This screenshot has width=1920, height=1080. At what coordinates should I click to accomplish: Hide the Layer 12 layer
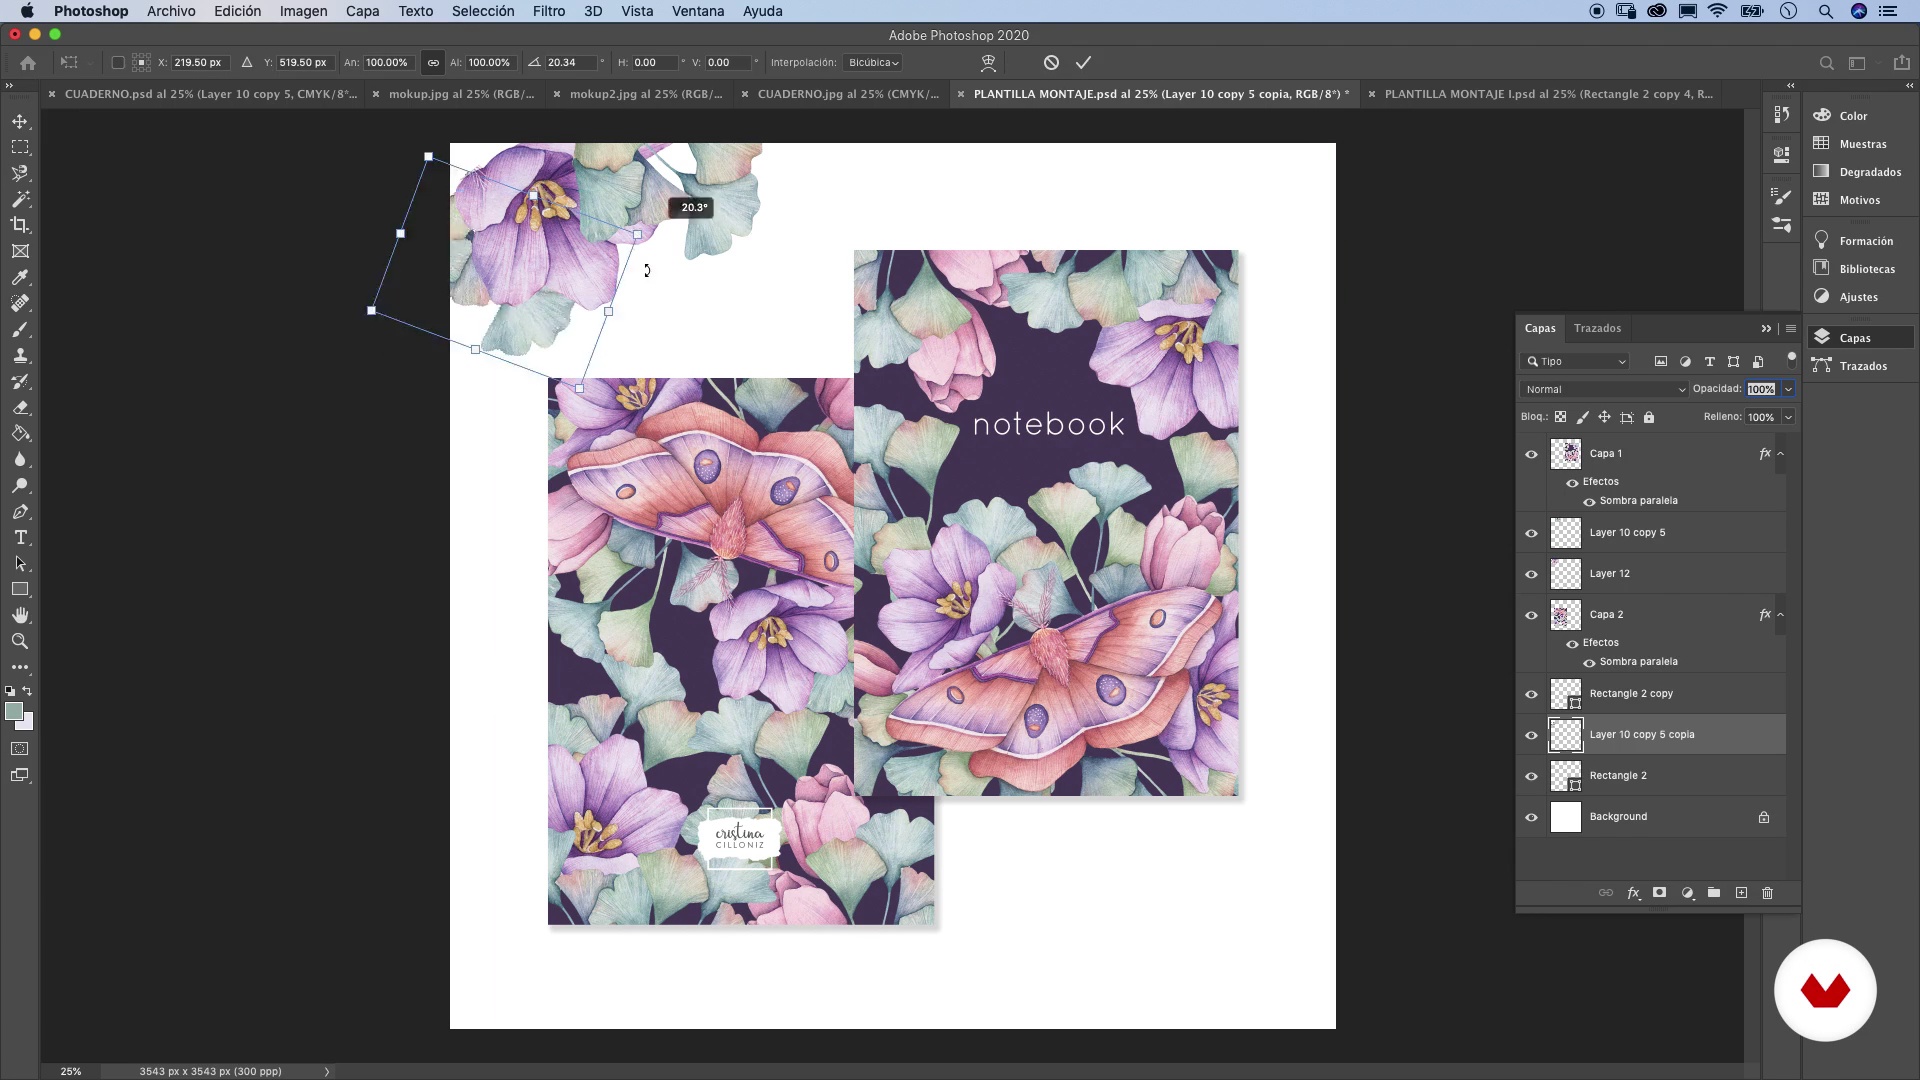tap(1531, 574)
